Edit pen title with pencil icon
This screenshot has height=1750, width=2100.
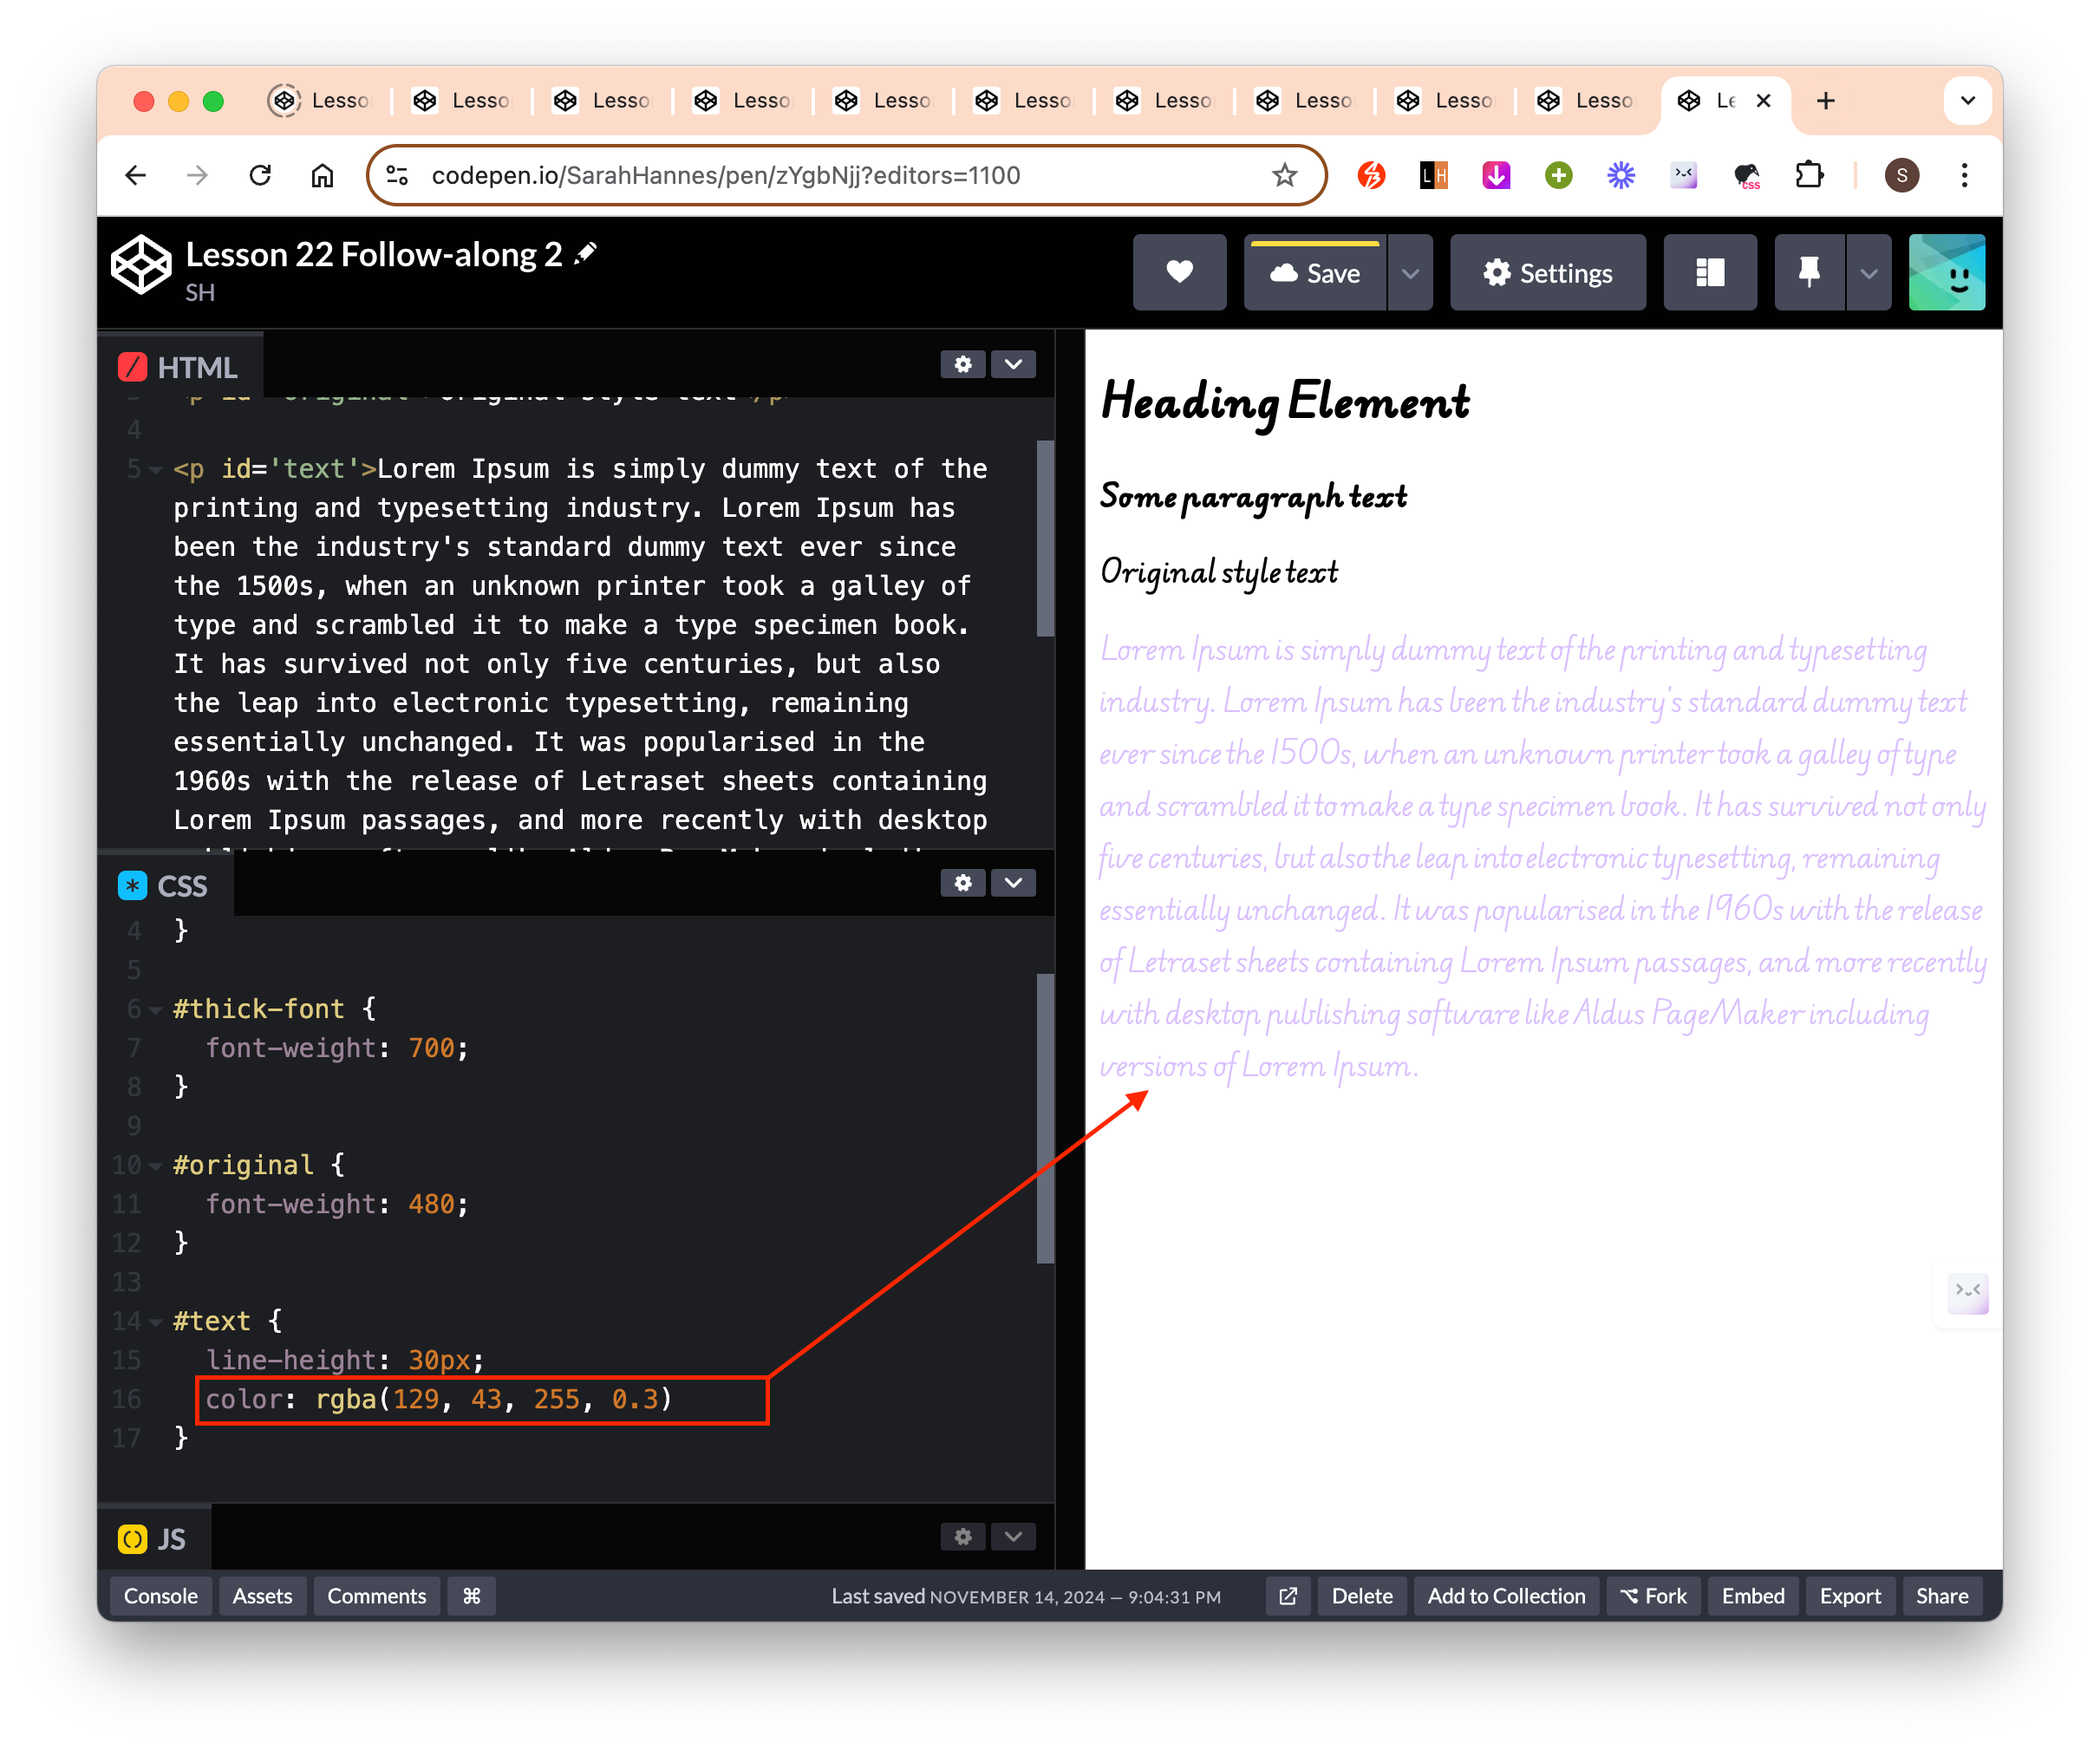(x=587, y=254)
